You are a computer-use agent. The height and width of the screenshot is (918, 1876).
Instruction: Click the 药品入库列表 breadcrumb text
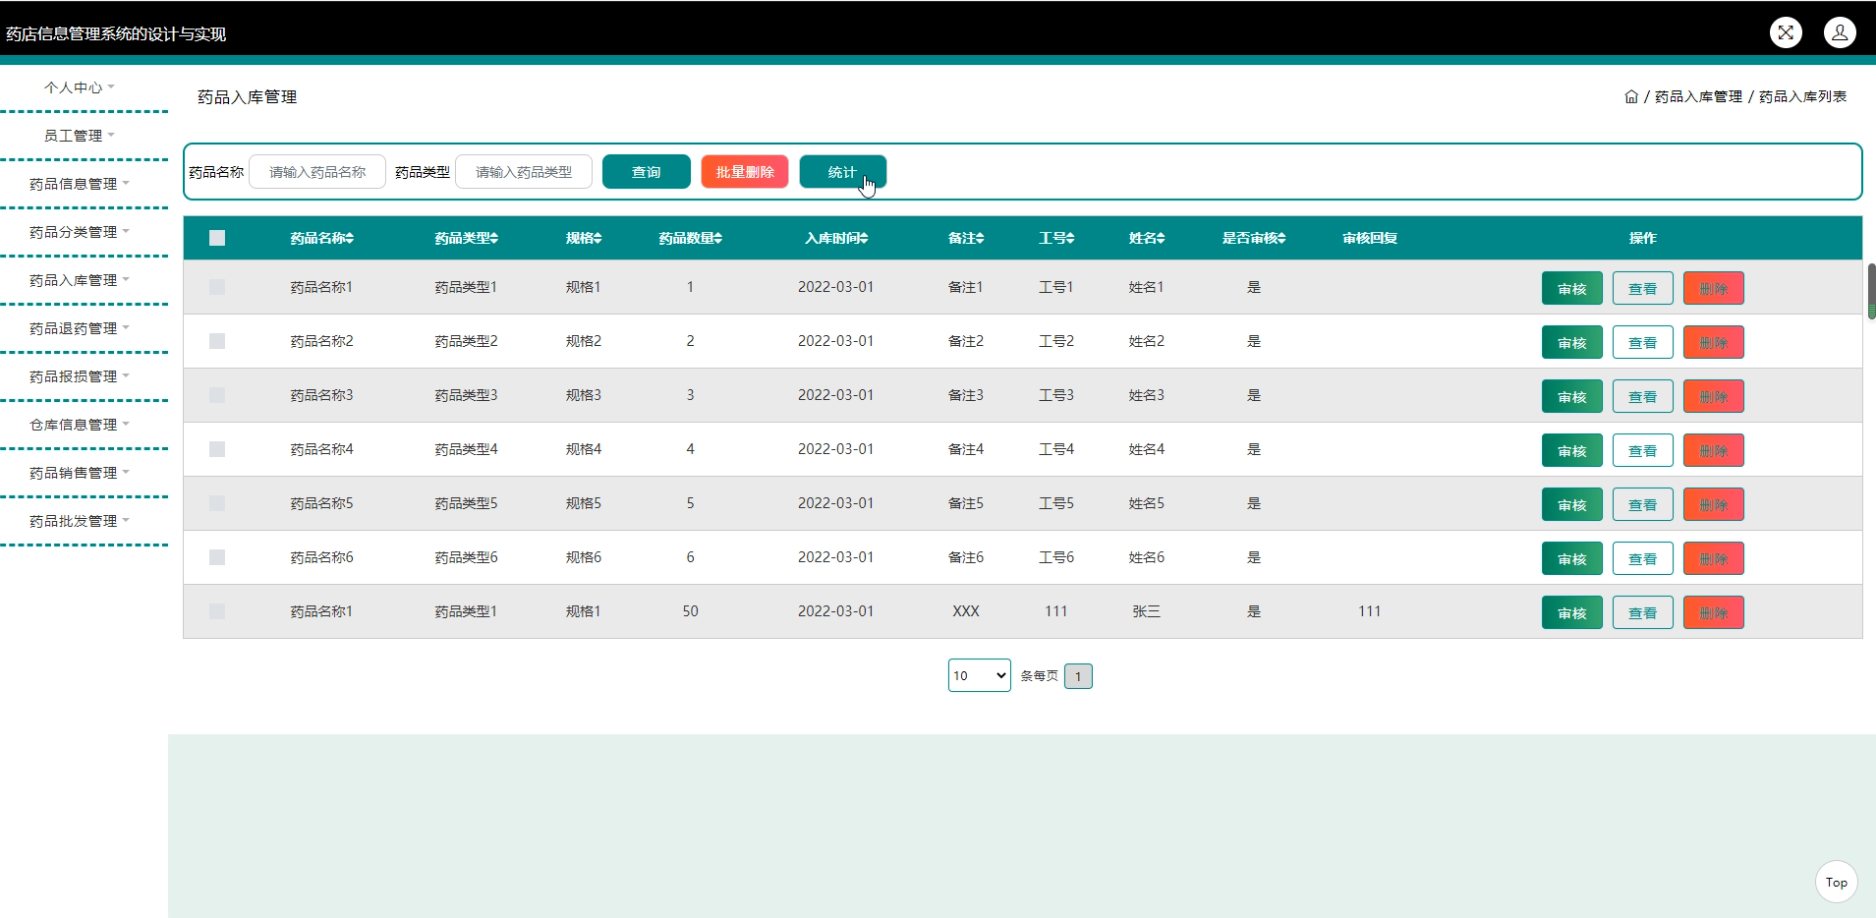pyautogui.click(x=1803, y=97)
